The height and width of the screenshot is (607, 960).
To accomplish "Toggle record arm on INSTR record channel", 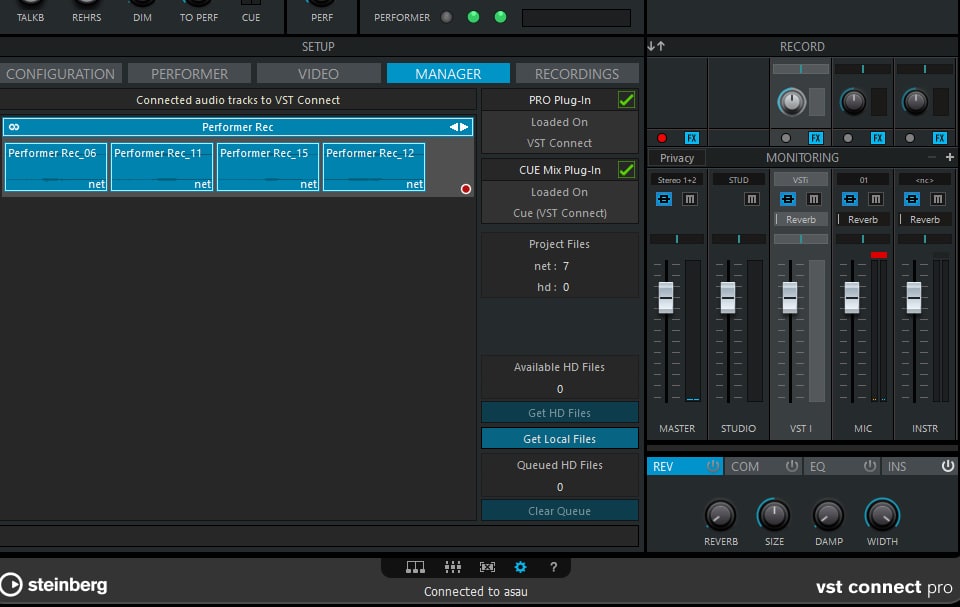I will tap(910, 138).
